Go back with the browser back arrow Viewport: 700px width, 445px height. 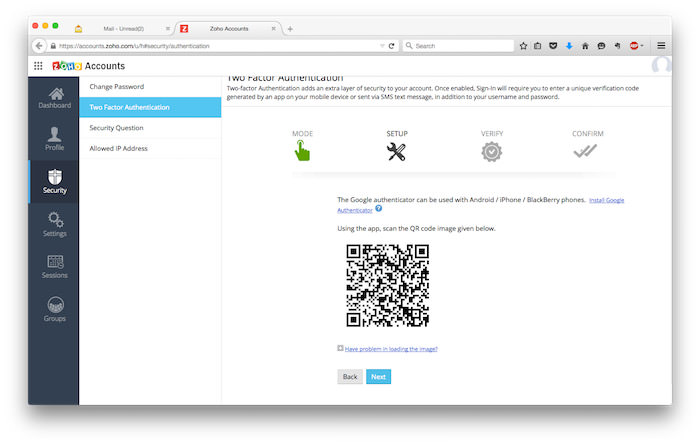39,46
